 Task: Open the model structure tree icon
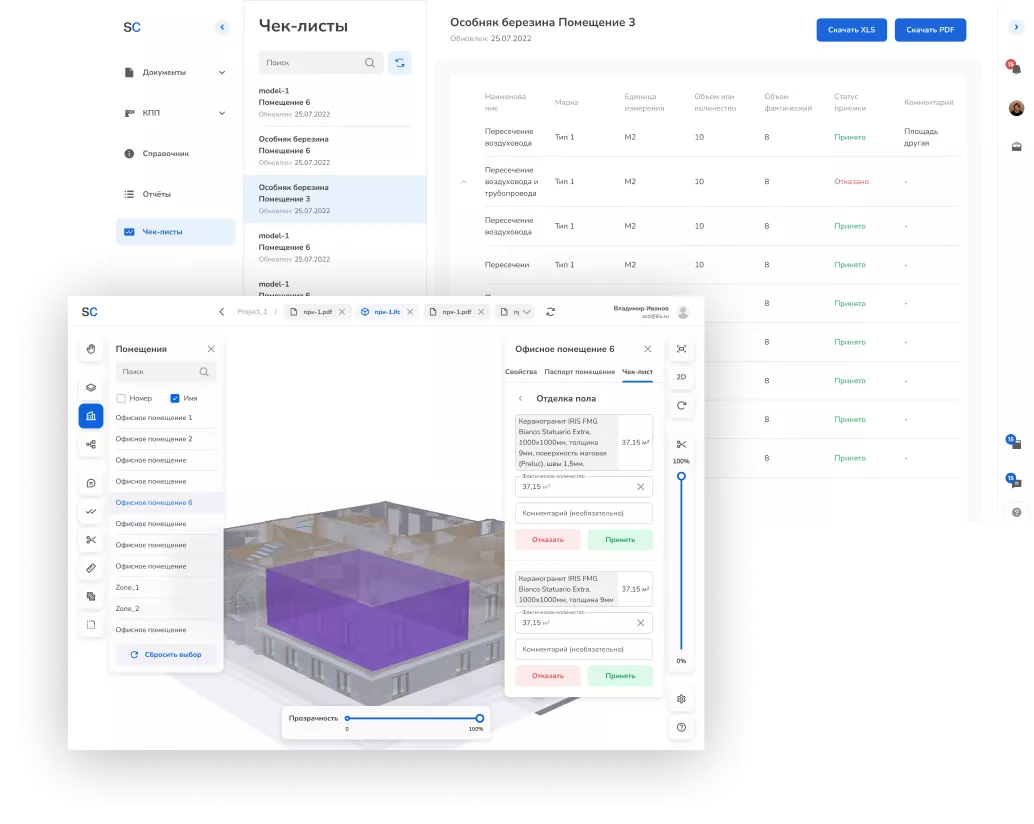click(90, 444)
